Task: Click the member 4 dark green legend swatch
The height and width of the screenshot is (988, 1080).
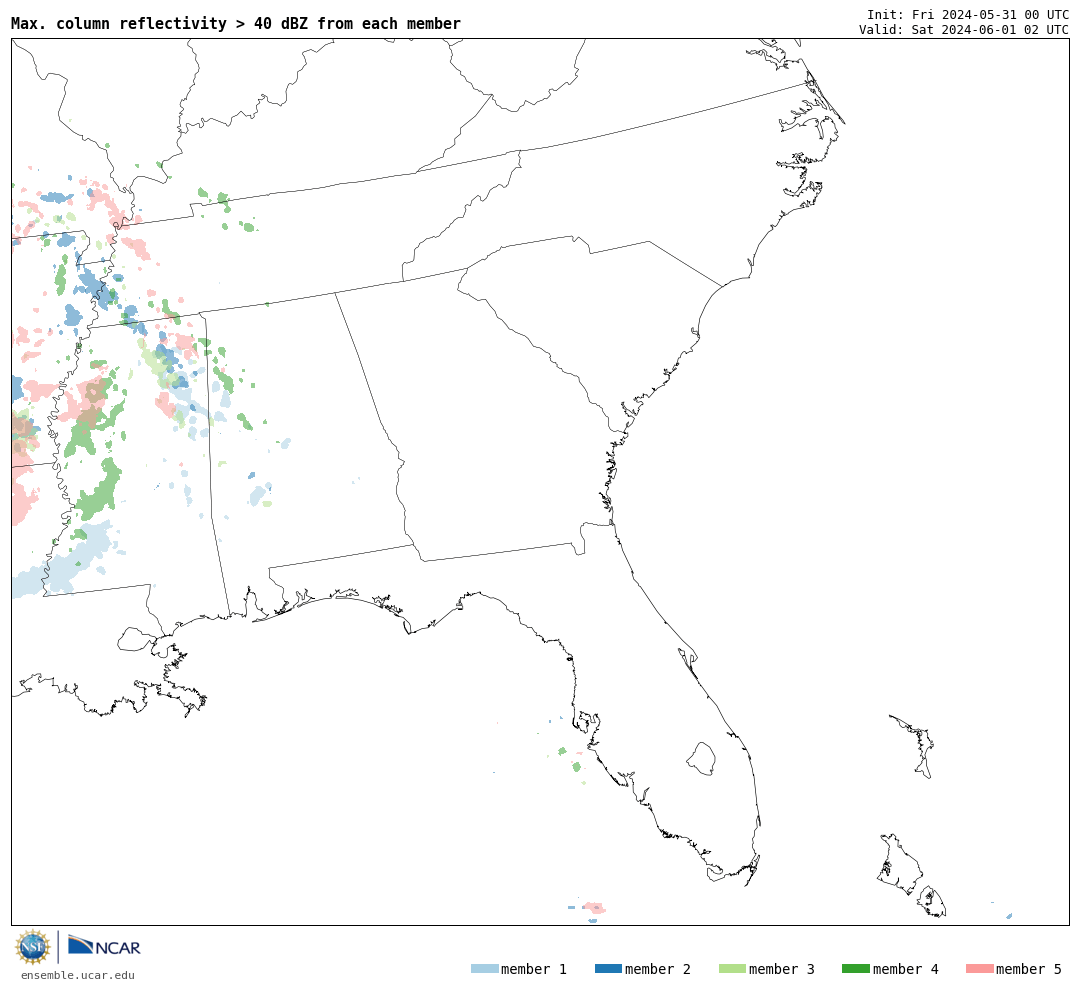Action: [x=855, y=969]
